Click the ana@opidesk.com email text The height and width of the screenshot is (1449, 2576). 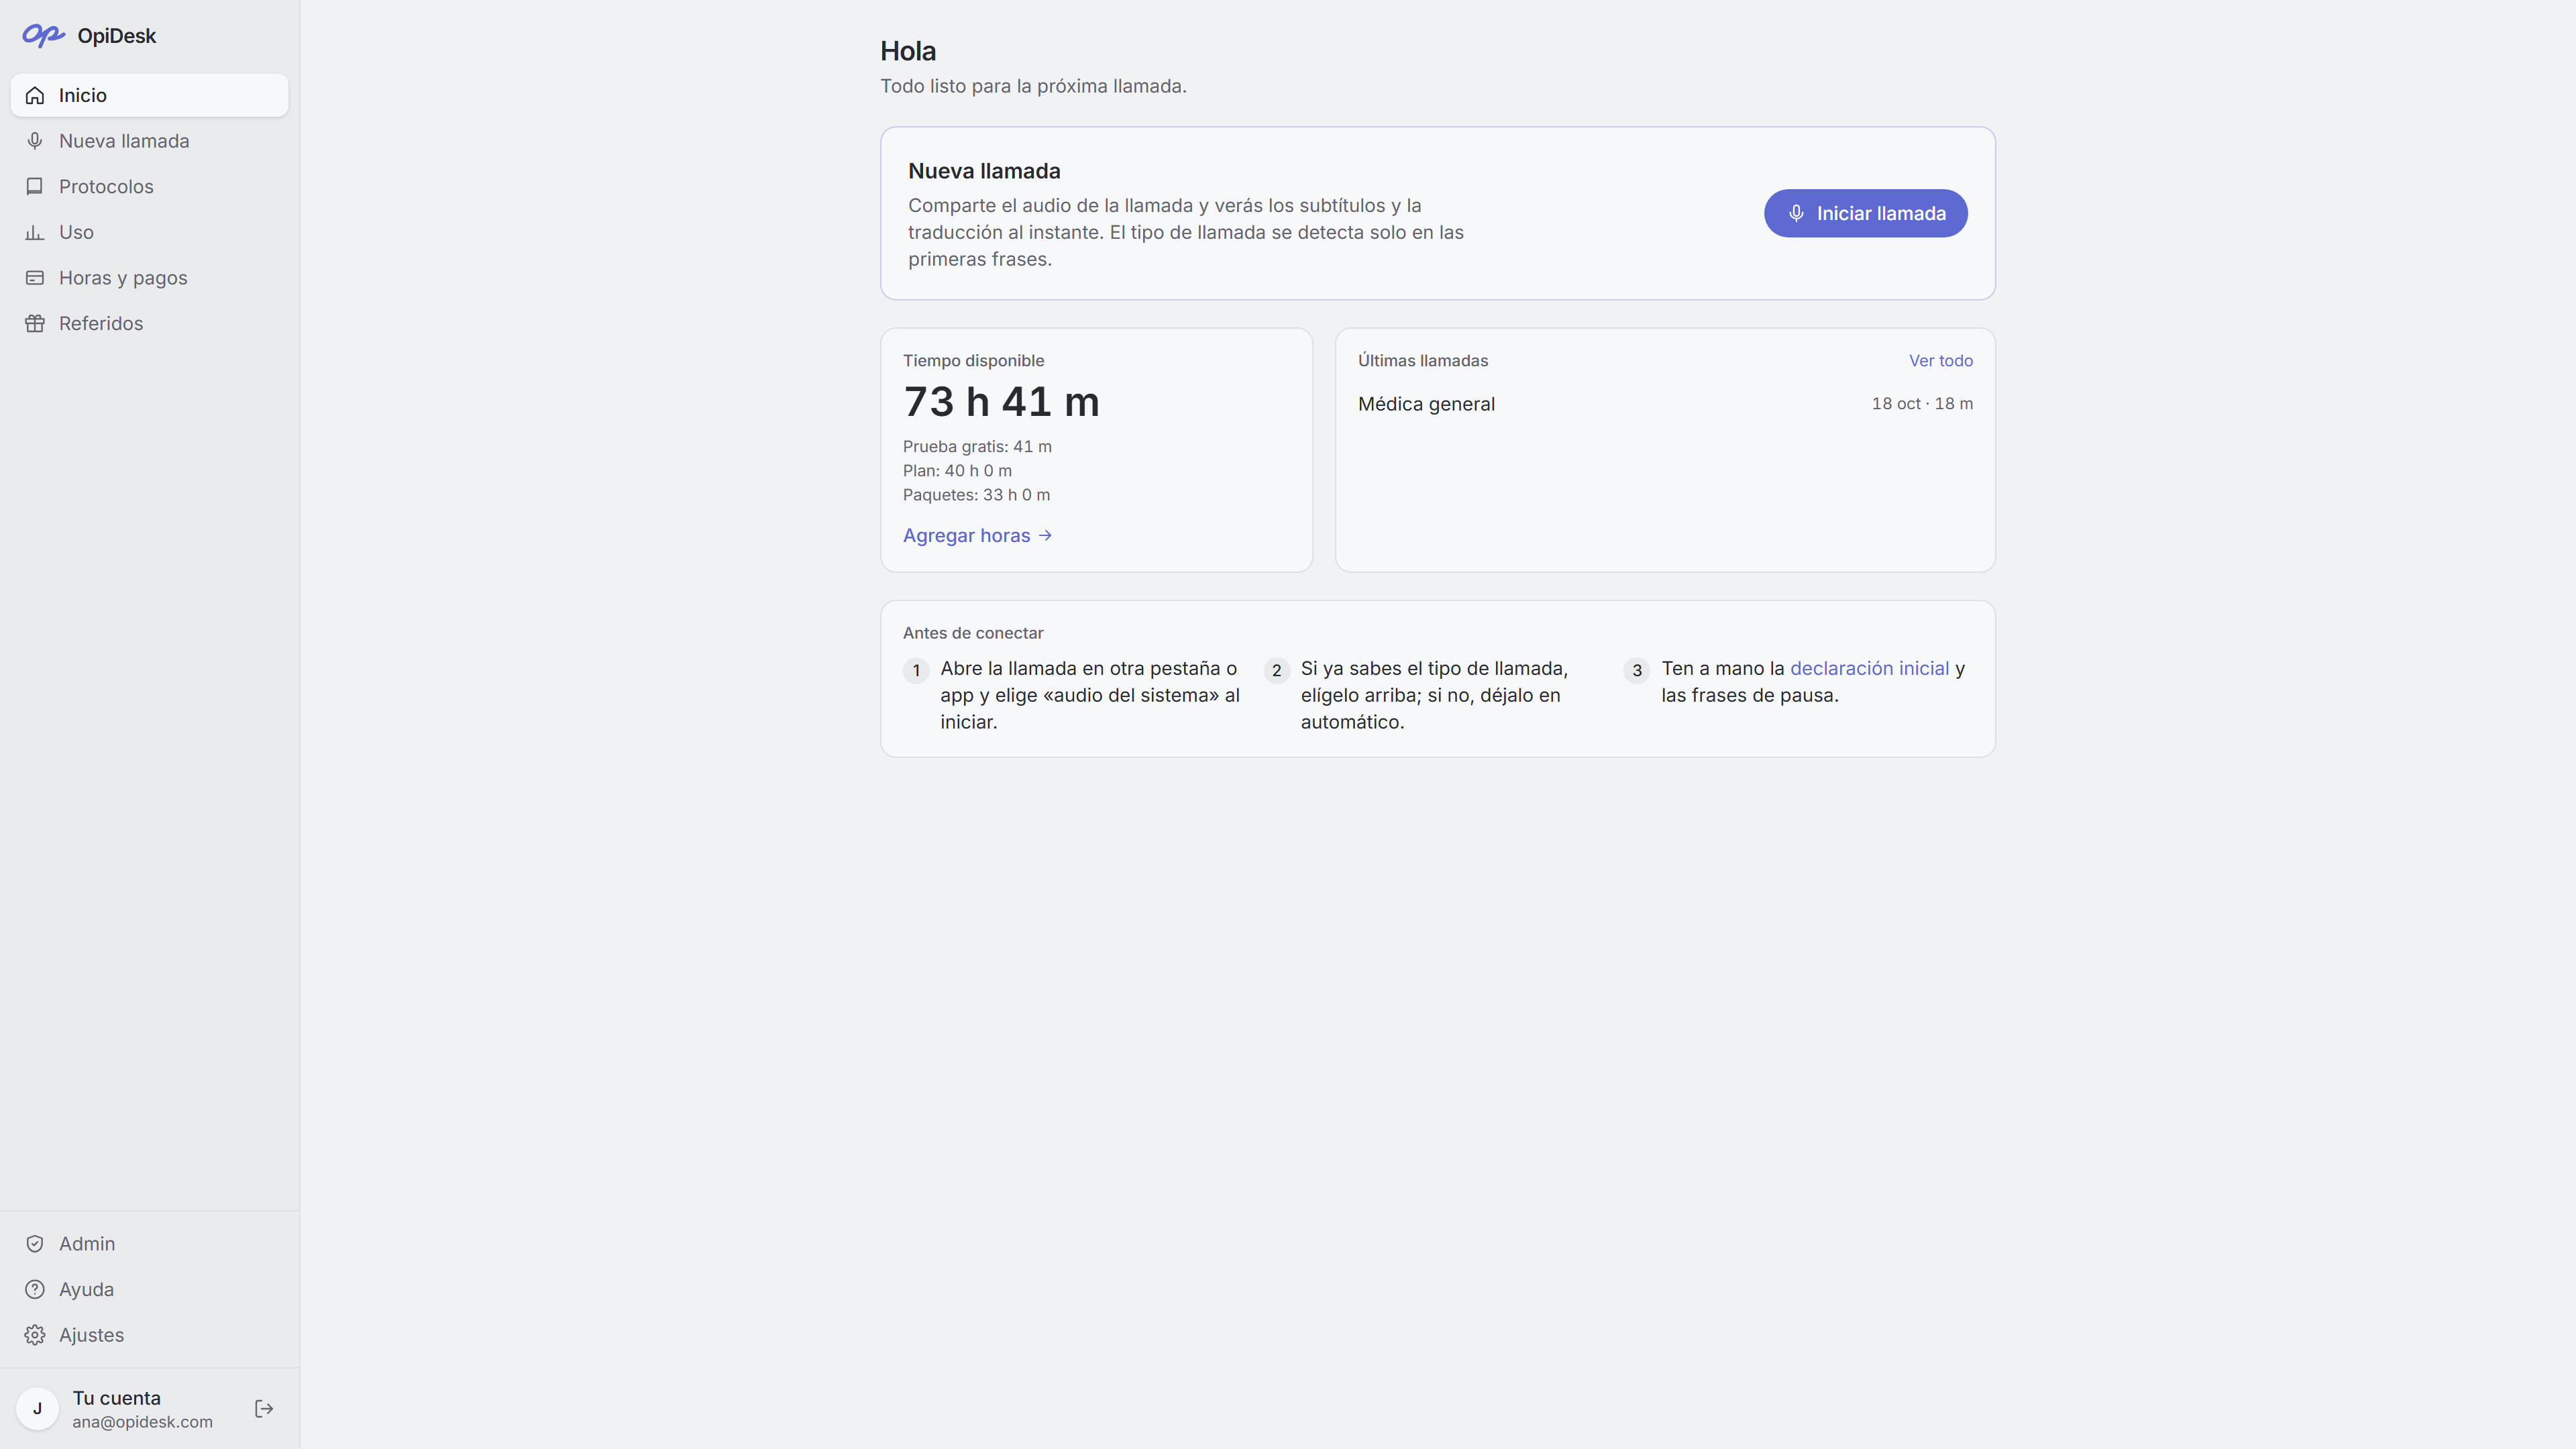tap(142, 1422)
